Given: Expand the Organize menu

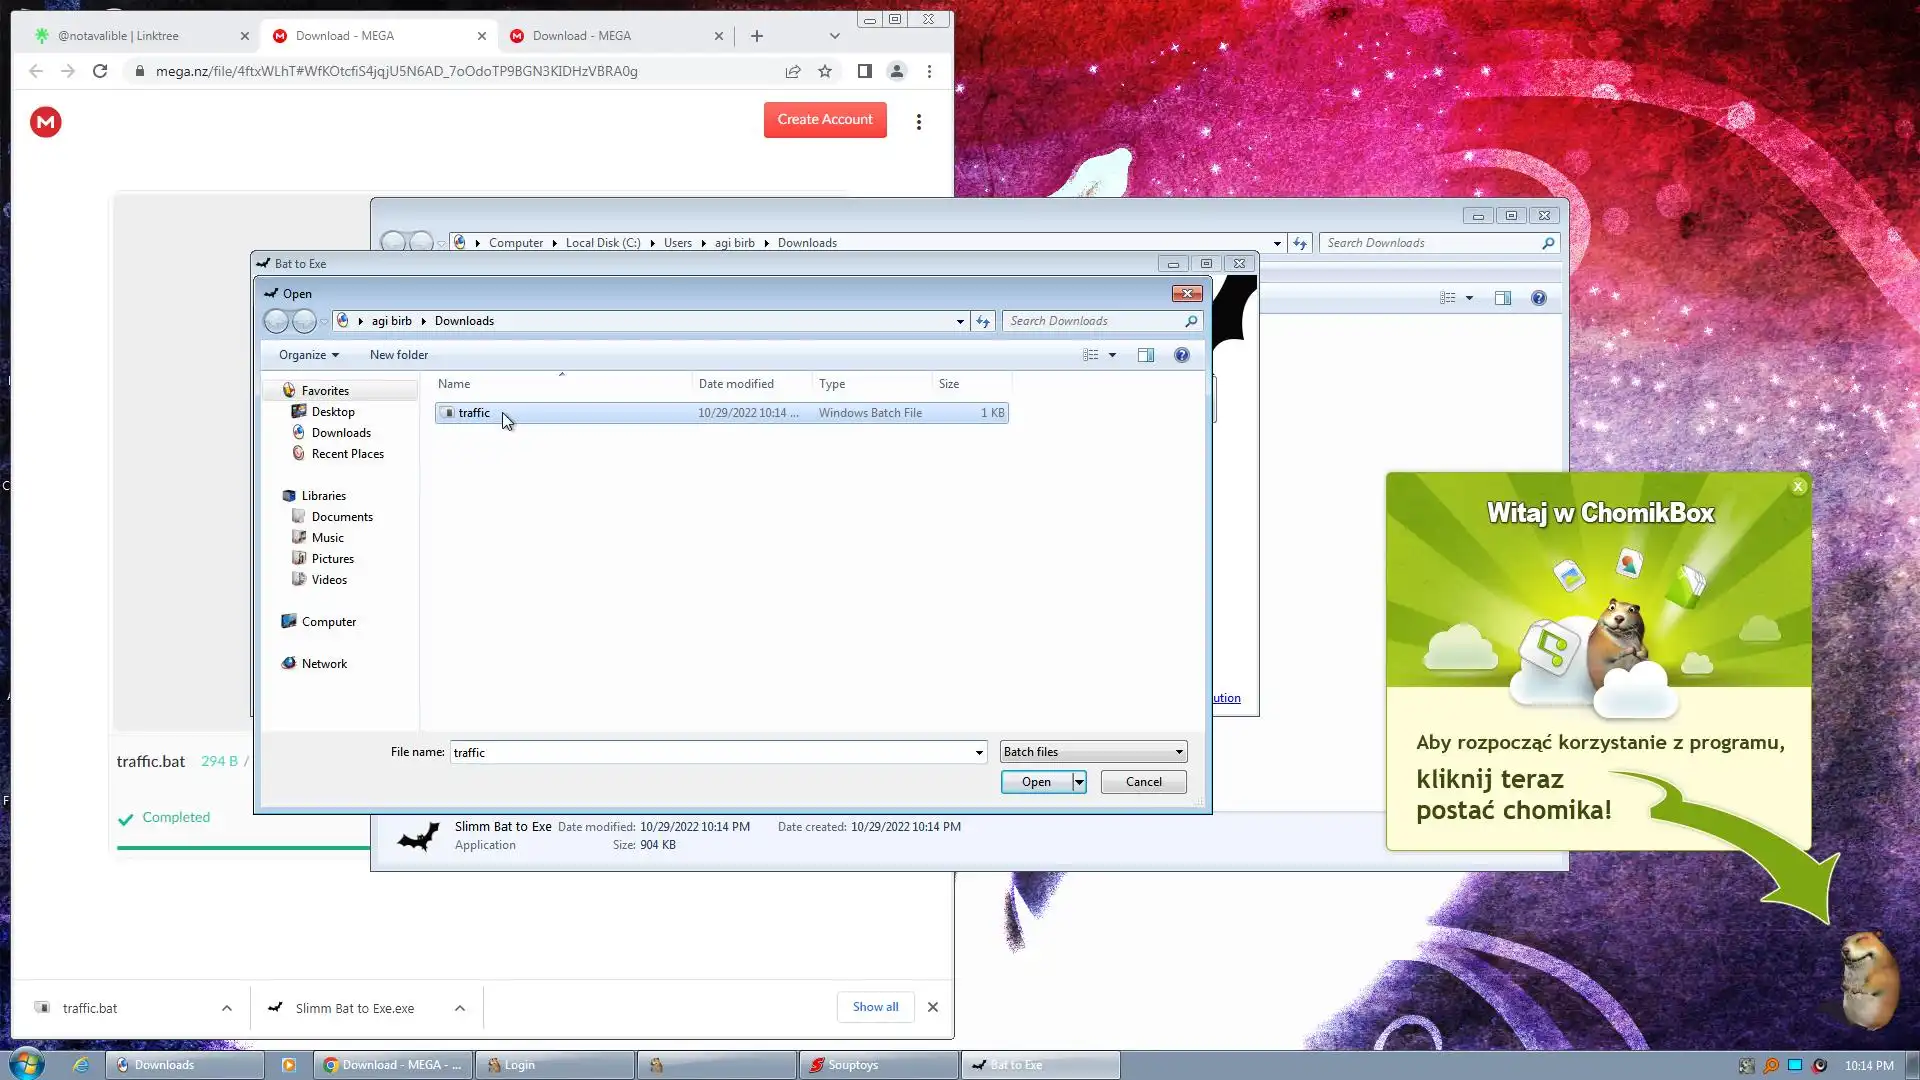Looking at the screenshot, I should coord(308,355).
